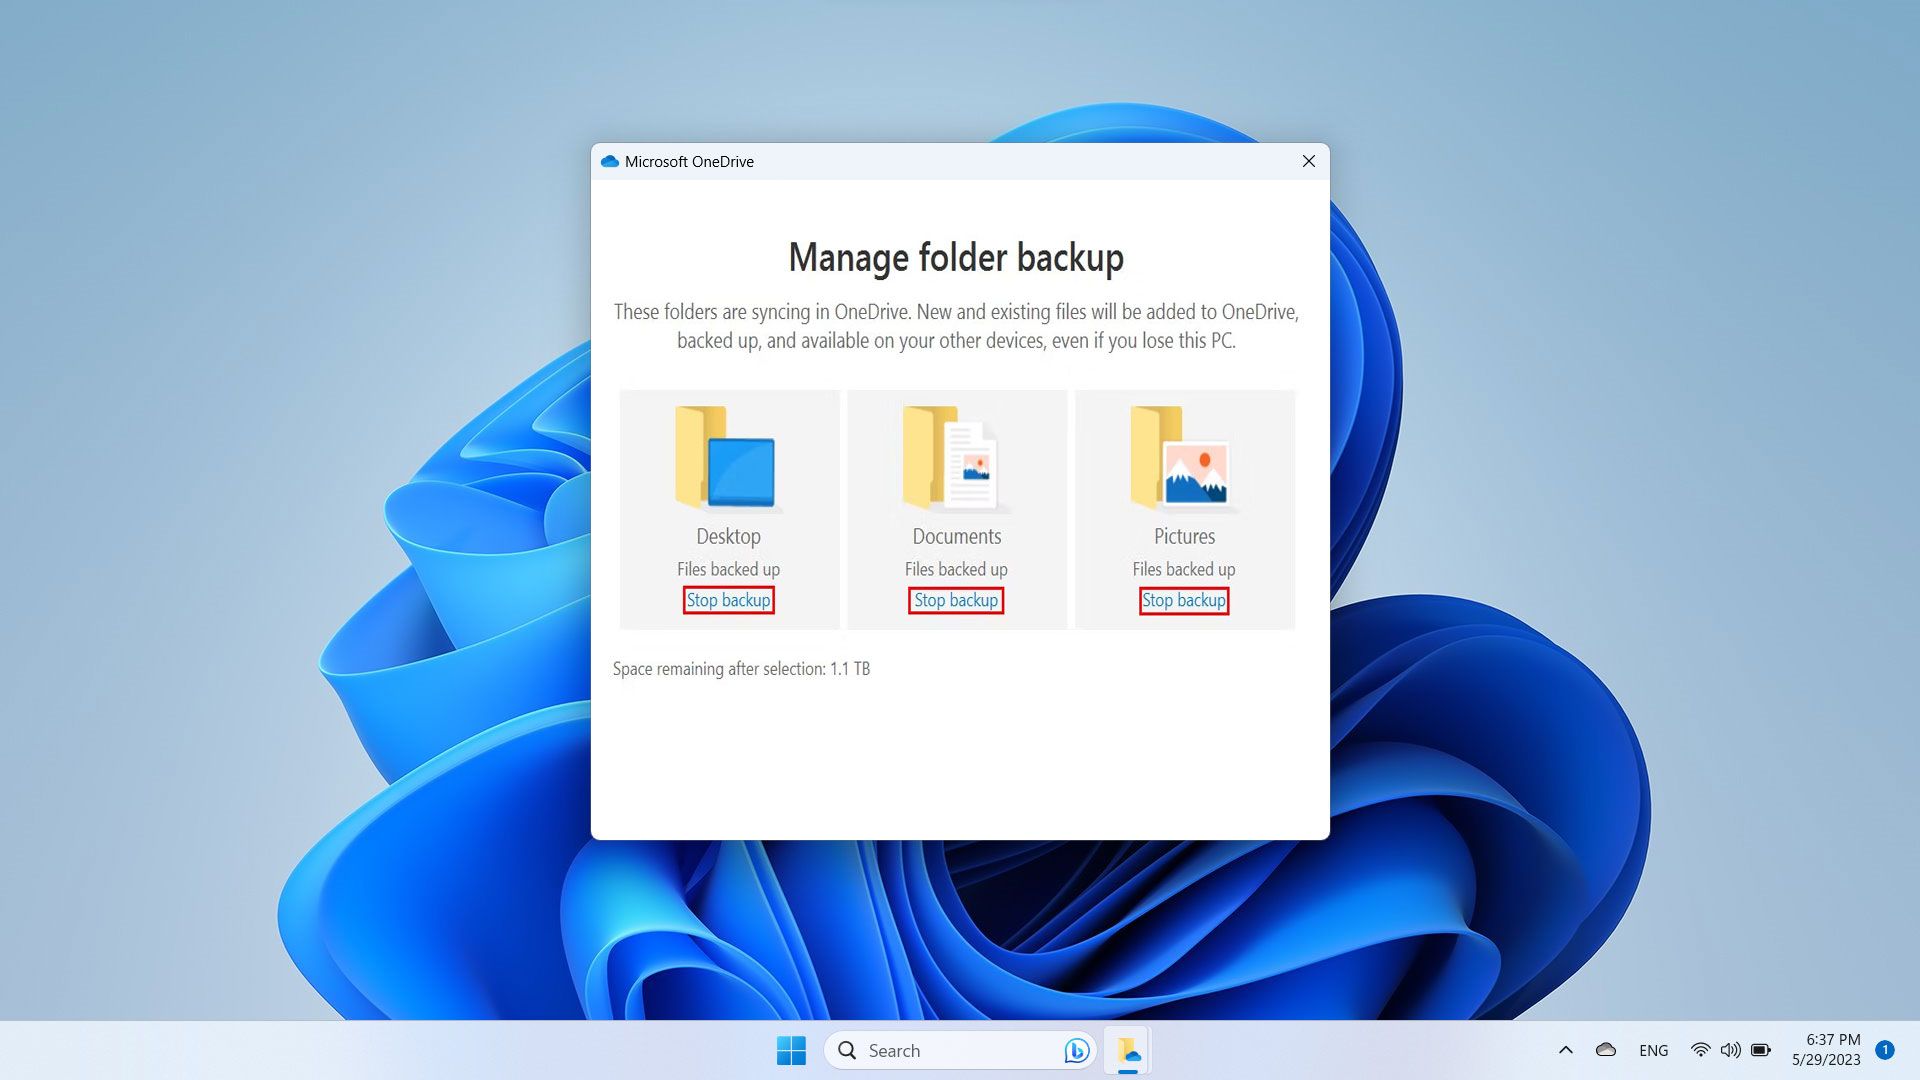Click the Documents folder label
This screenshot has width=1920, height=1080.
[956, 536]
